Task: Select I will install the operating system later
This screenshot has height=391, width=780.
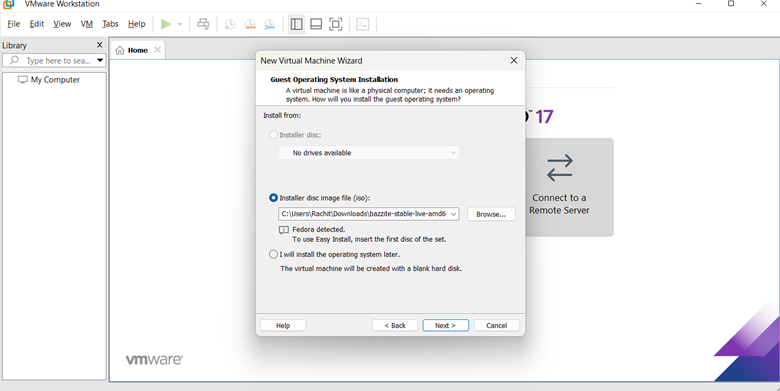Action: point(273,254)
